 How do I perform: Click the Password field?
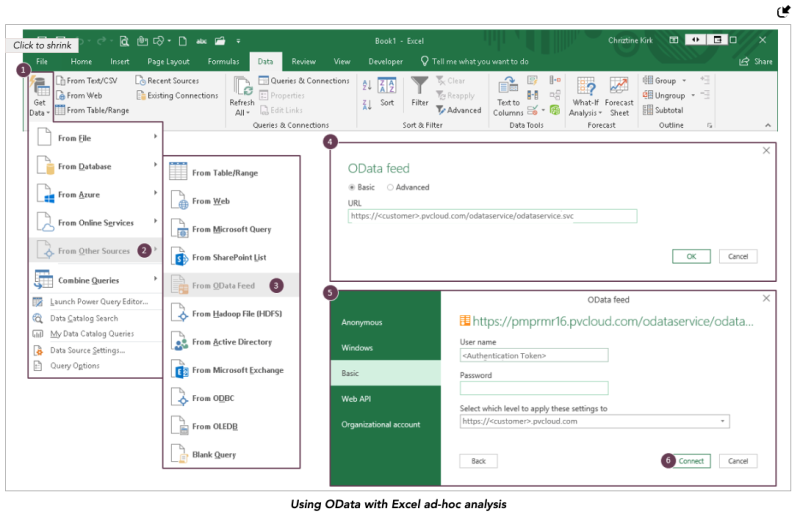[534, 388]
